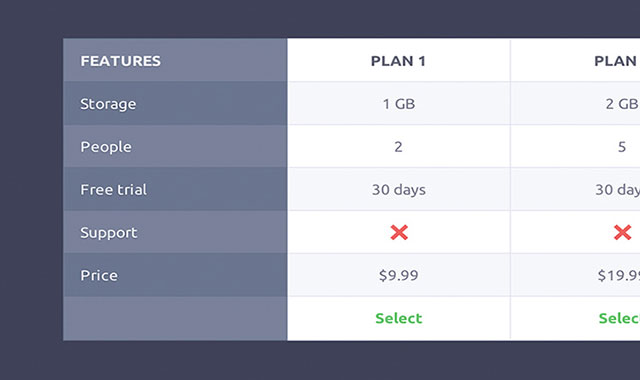Click the 1 GB storage cell
The width and height of the screenshot is (640, 380).
[x=399, y=104]
